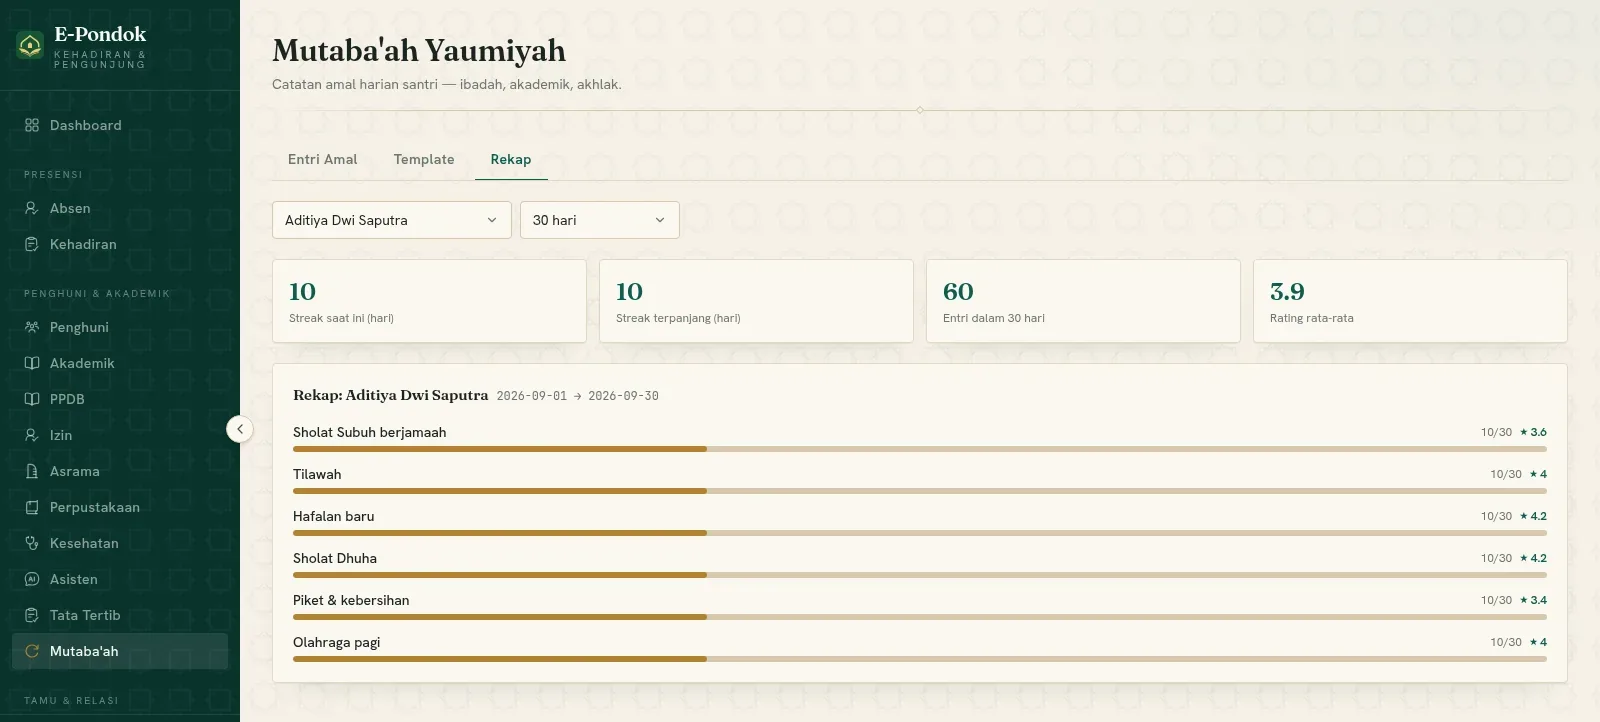Click the PPDB book icon
This screenshot has width=1600, height=722.
32,399
